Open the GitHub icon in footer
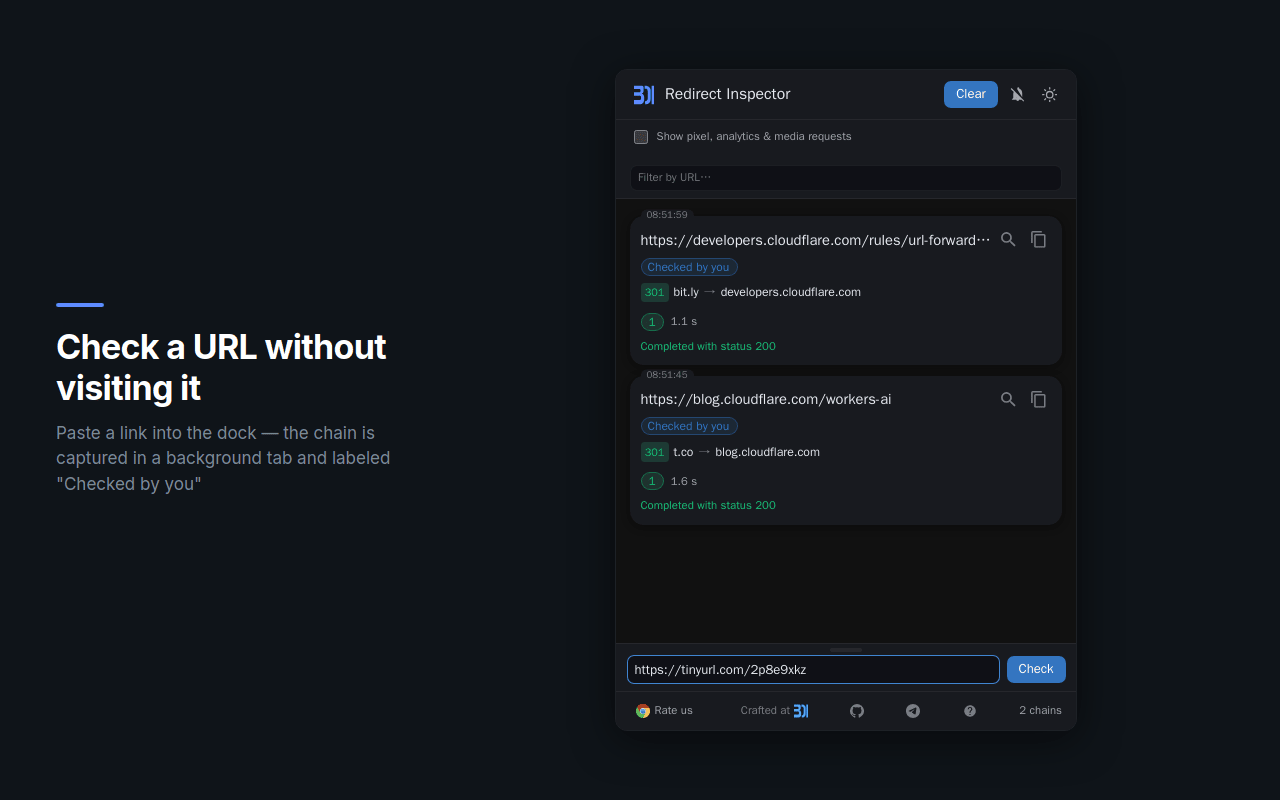Viewport: 1280px width, 800px height. (x=857, y=711)
